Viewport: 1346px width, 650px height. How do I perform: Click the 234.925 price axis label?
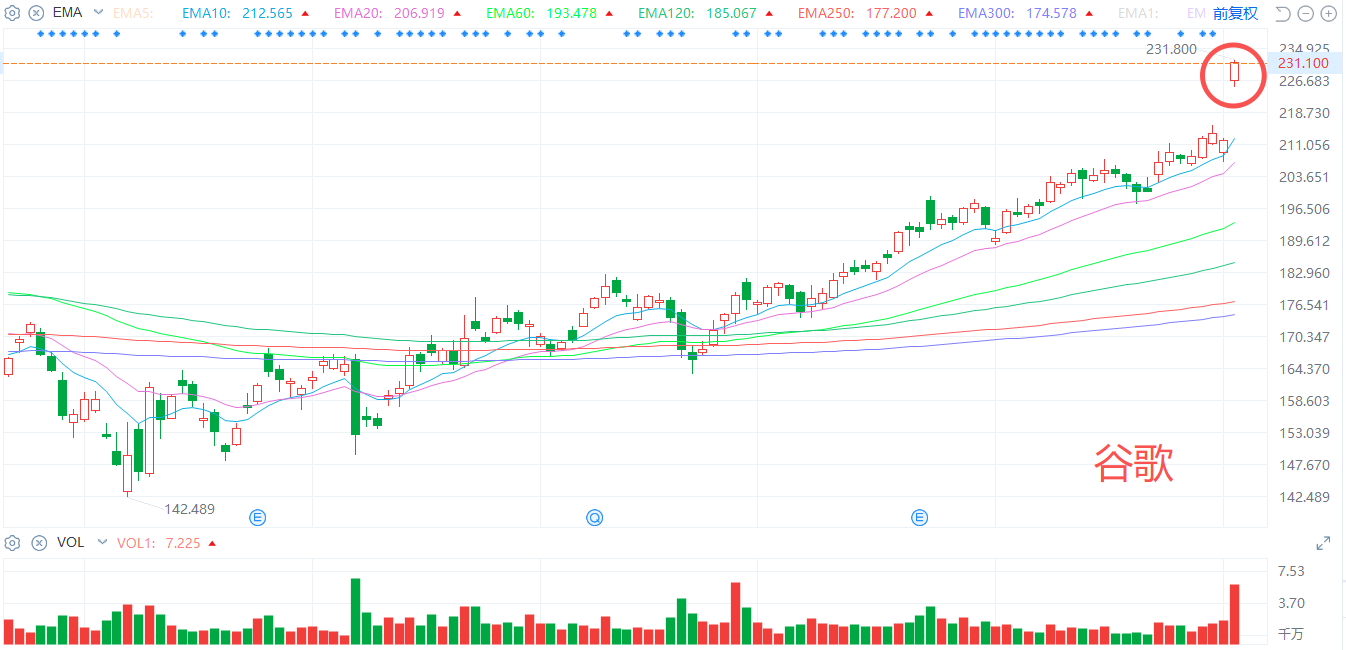coord(1303,49)
